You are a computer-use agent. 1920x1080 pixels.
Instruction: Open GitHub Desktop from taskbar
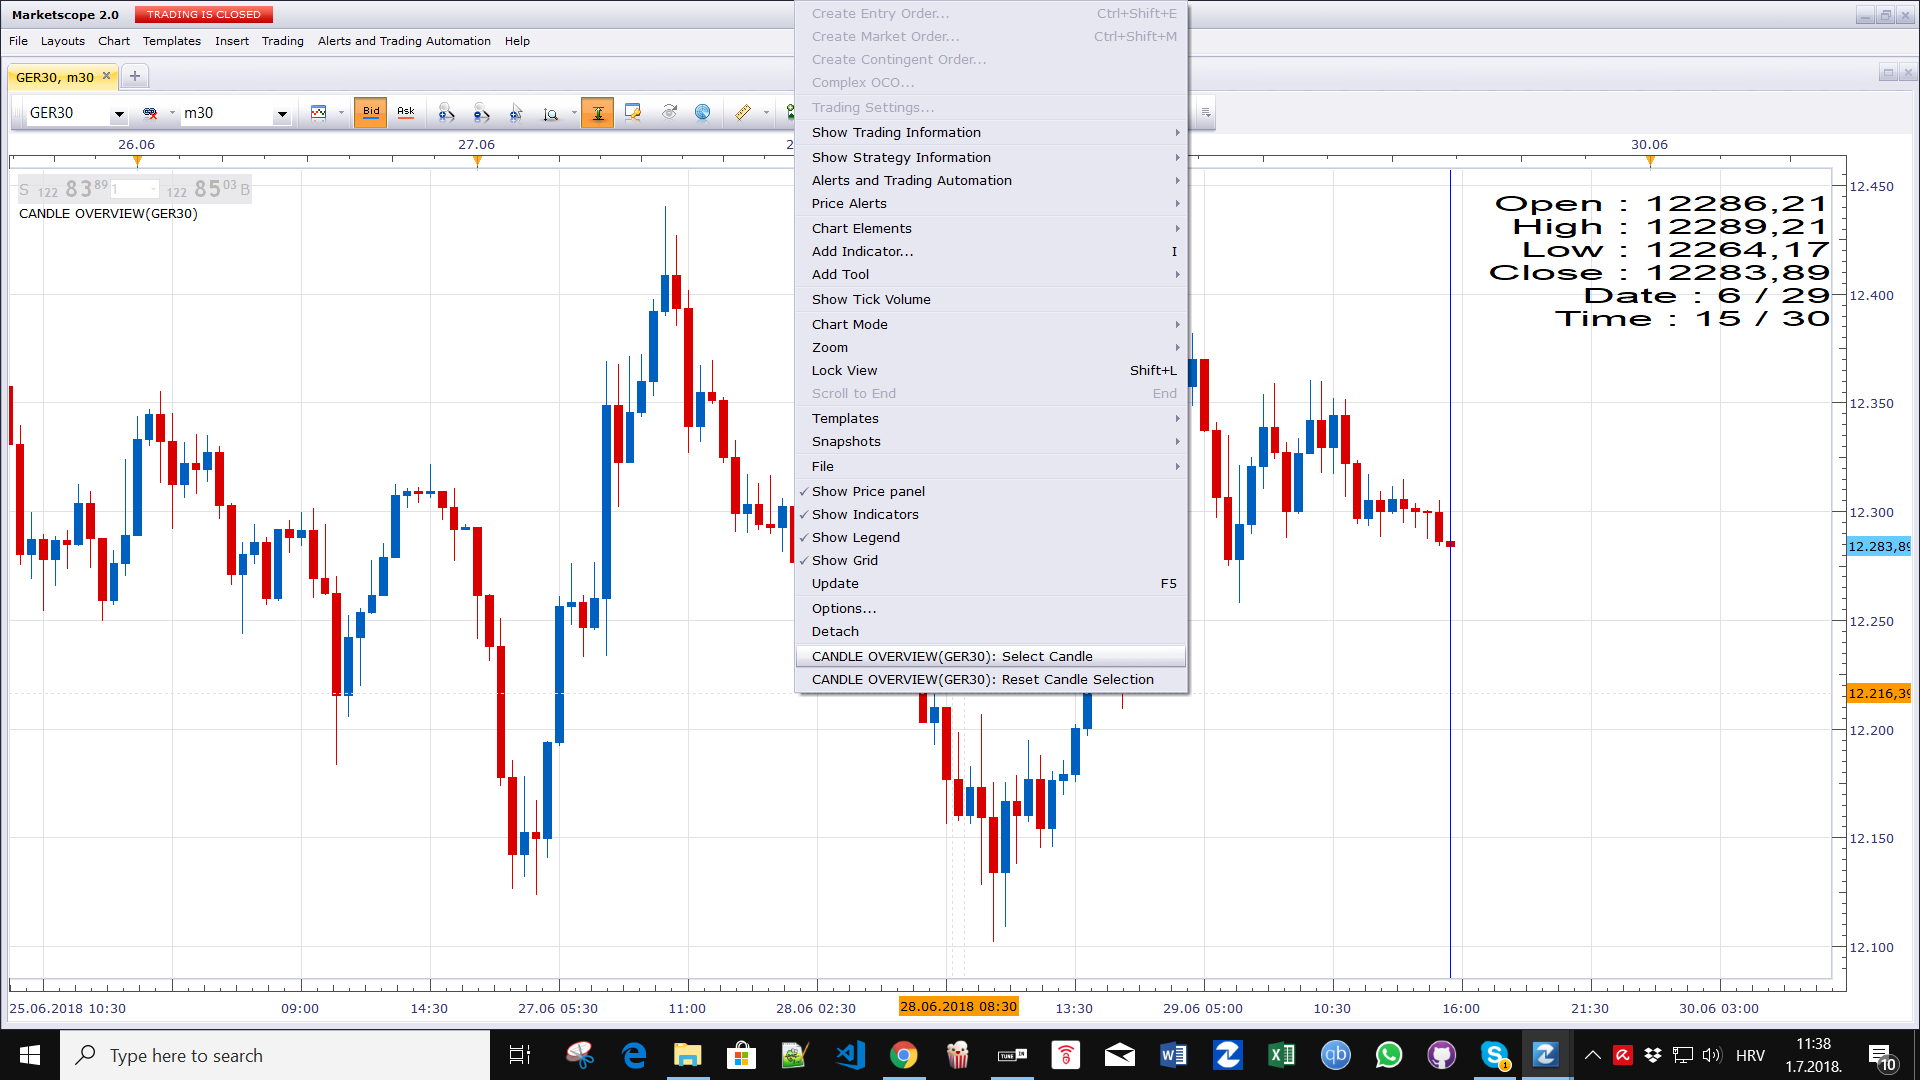tap(1441, 1055)
